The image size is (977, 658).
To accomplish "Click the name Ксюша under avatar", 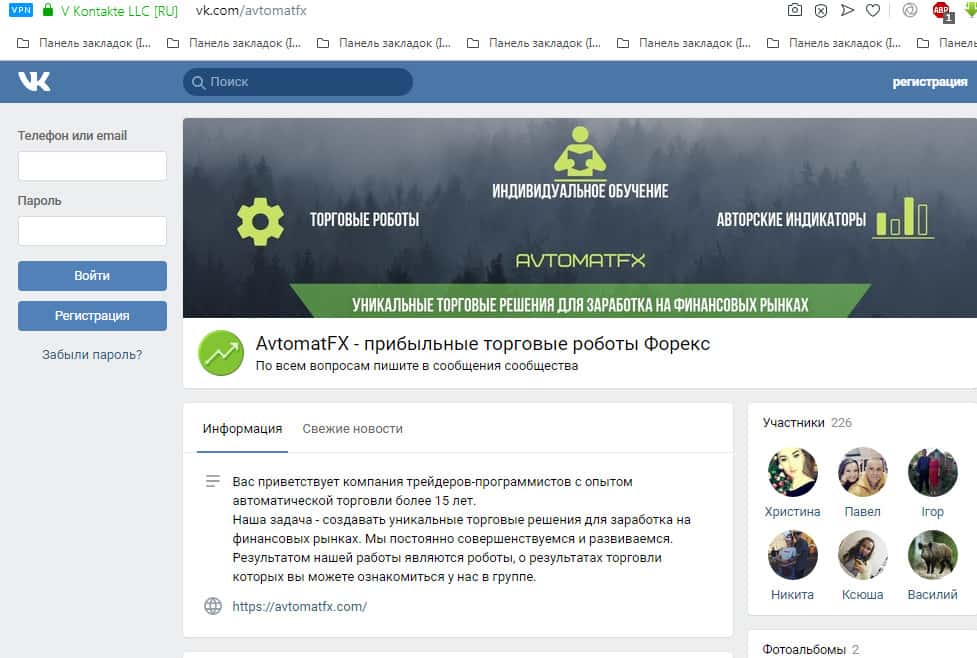I will 862,594.
